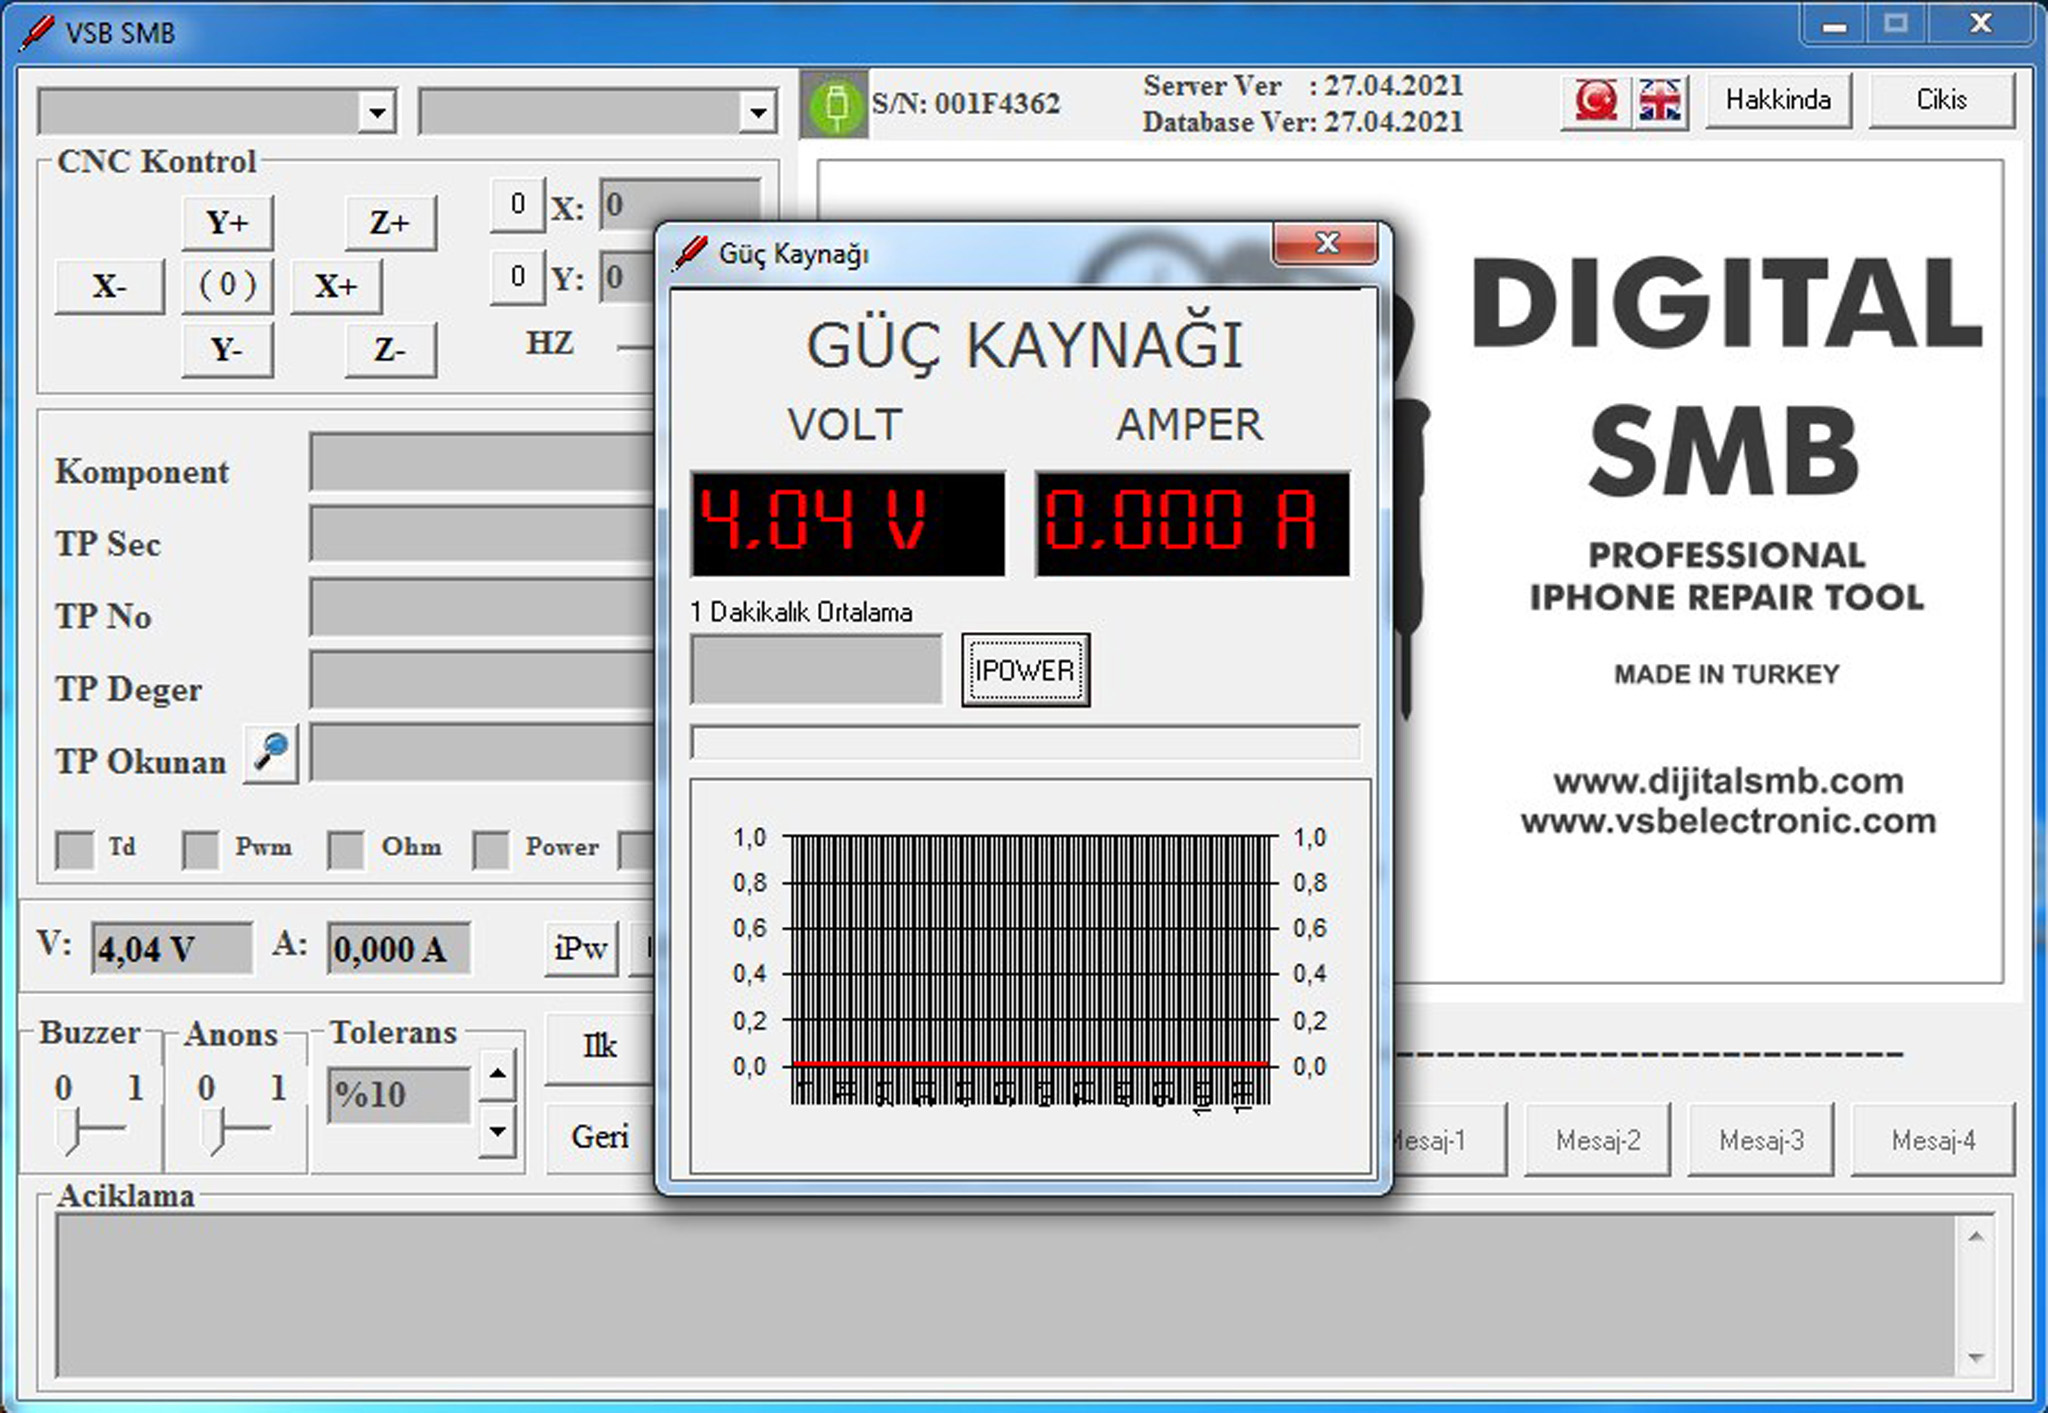This screenshot has width=2048, height=1413.
Task: Expand the second top combo box dropdown
Action: (758, 112)
